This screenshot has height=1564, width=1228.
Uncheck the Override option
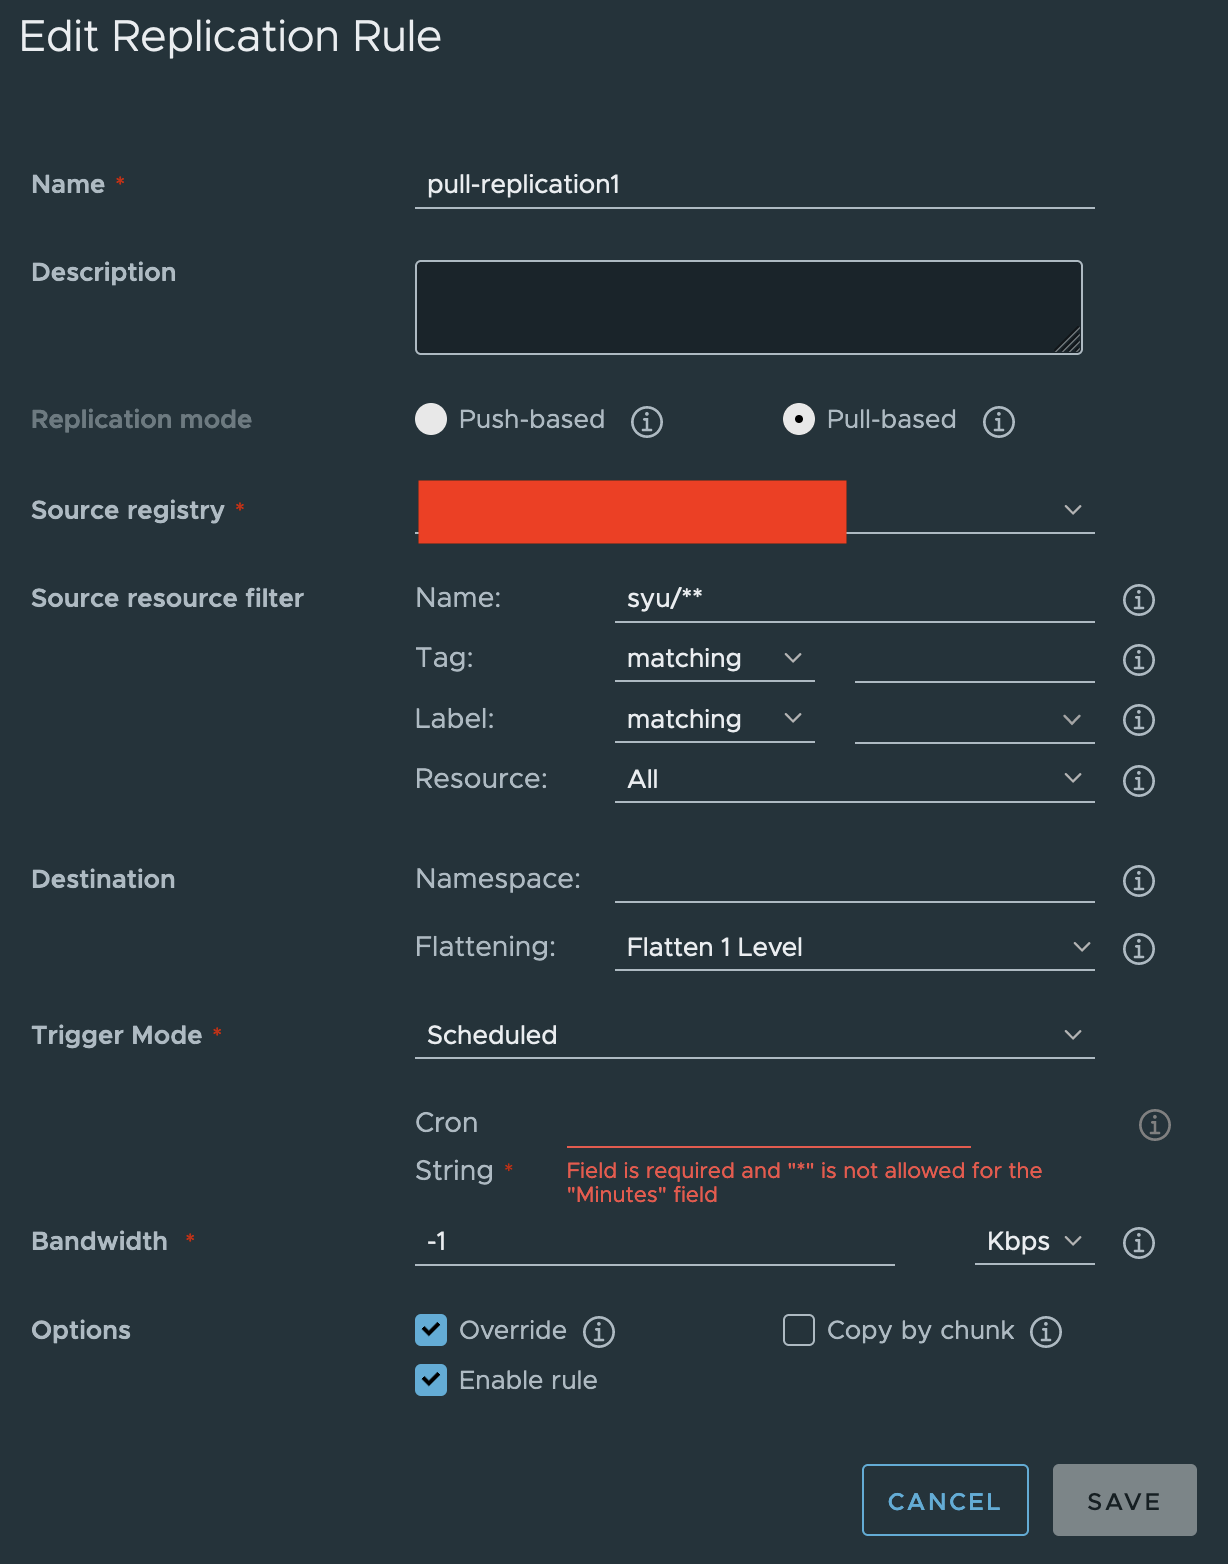[431, 1330]
